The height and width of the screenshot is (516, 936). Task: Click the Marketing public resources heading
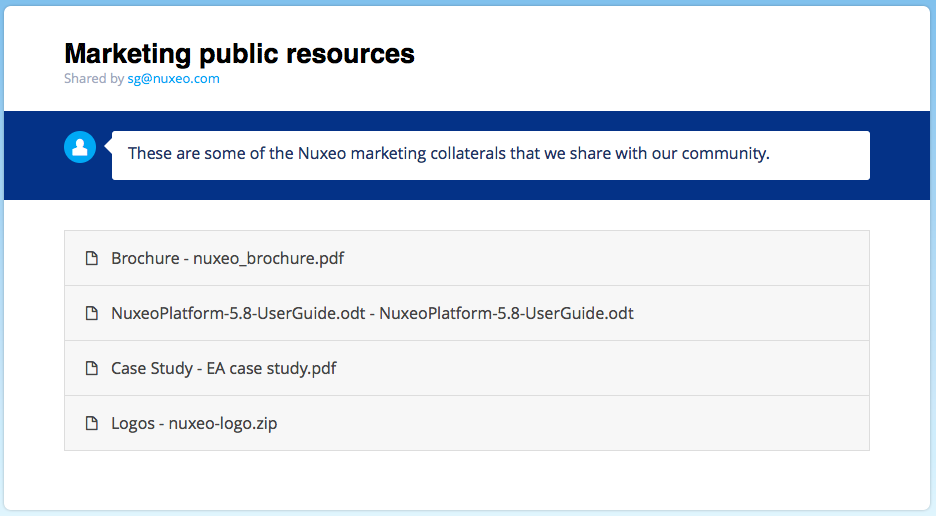[x=239, y=54]
